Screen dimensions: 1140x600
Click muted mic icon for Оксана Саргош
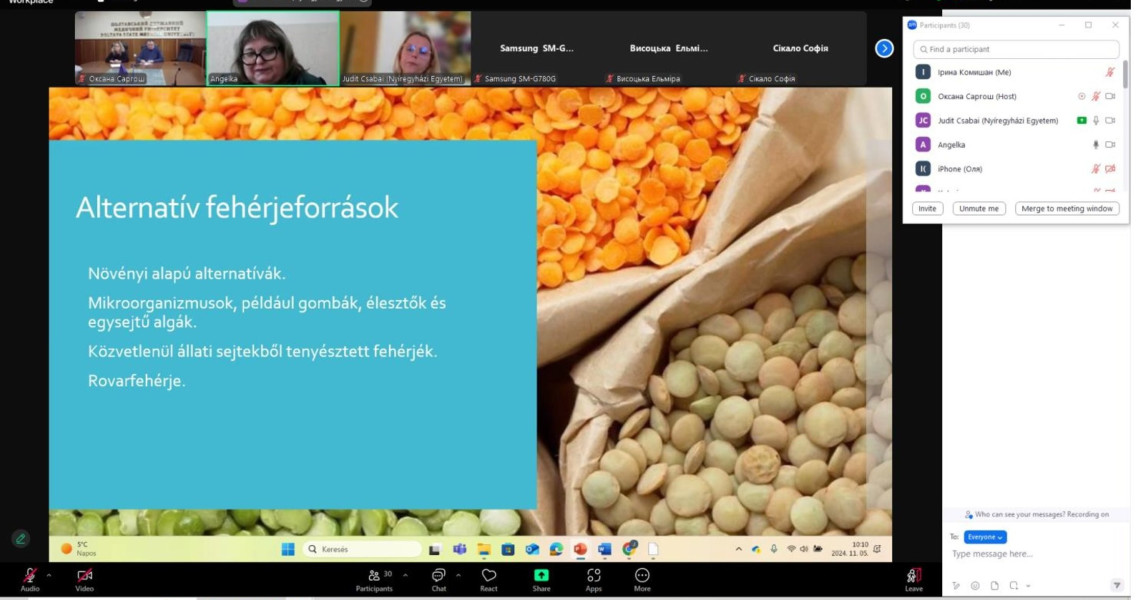pyautogui.click(x=1096, y=96)
